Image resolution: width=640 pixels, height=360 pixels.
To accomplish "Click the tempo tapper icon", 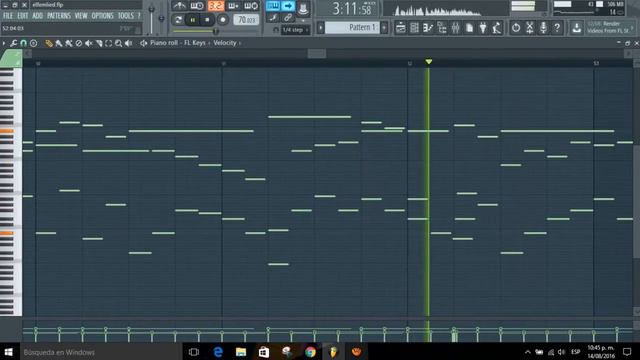I will pyautogui.click(x=497, y=28).
